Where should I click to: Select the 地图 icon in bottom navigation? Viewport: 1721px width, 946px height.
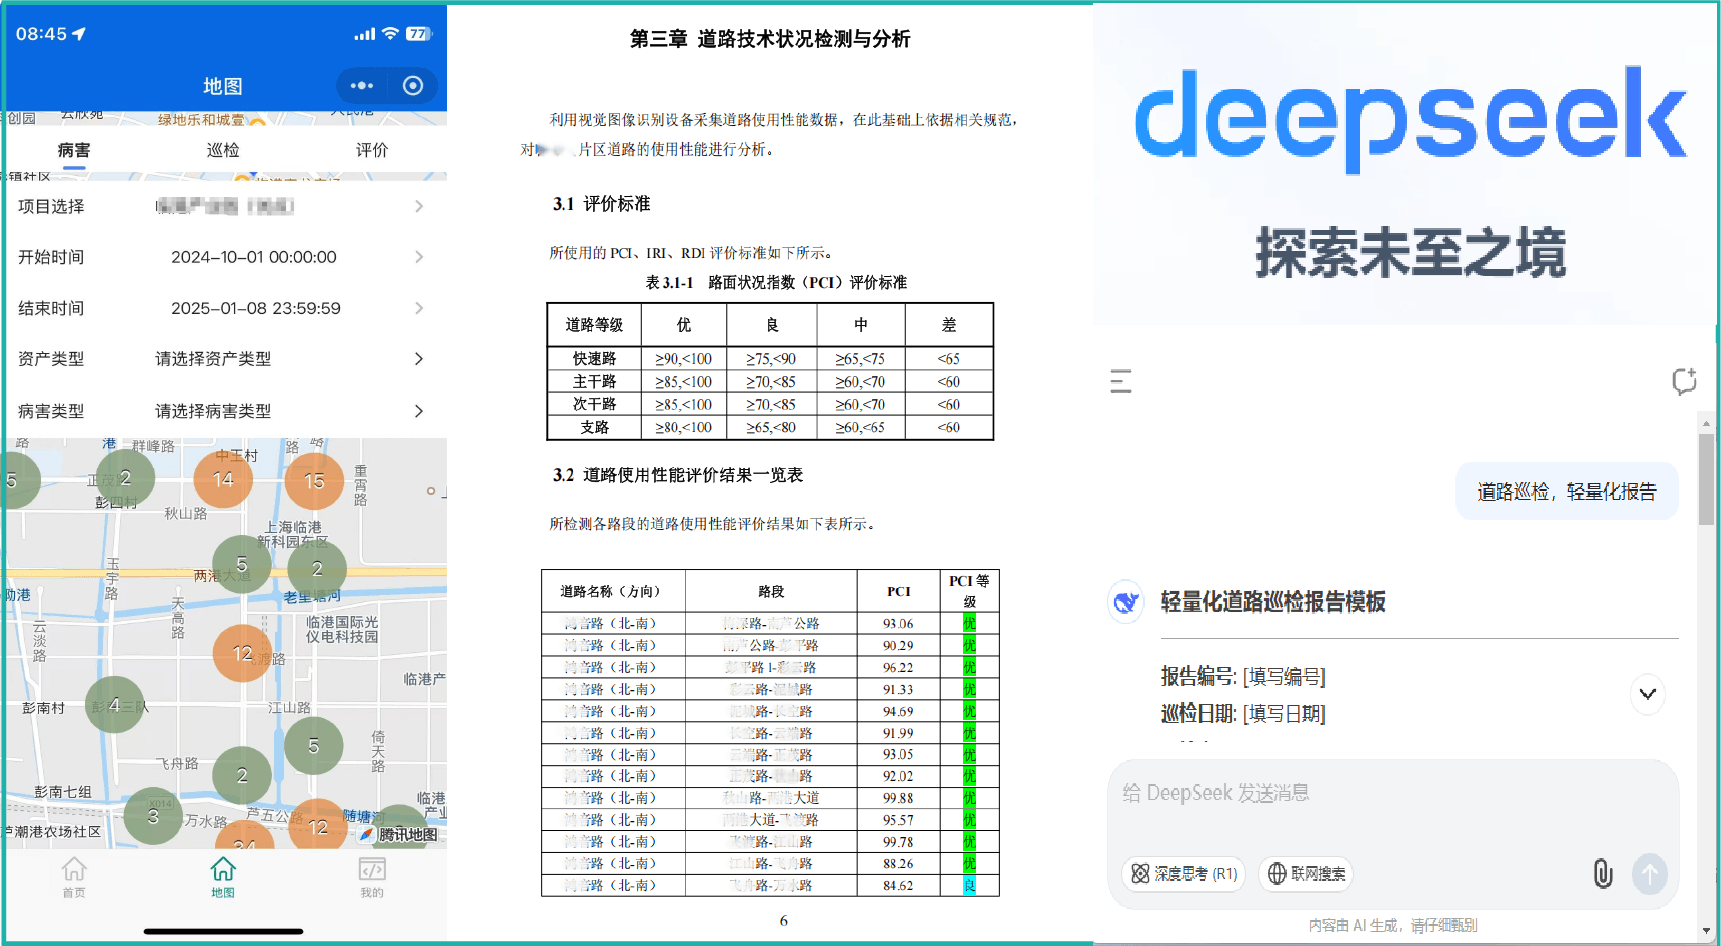[223, 877]
